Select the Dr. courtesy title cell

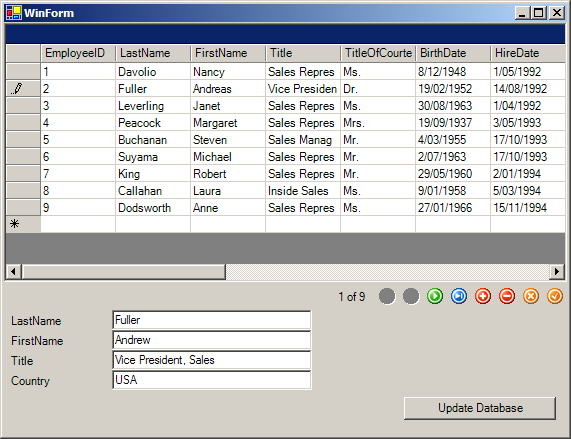pyautogui.click(x=378, y=88)
